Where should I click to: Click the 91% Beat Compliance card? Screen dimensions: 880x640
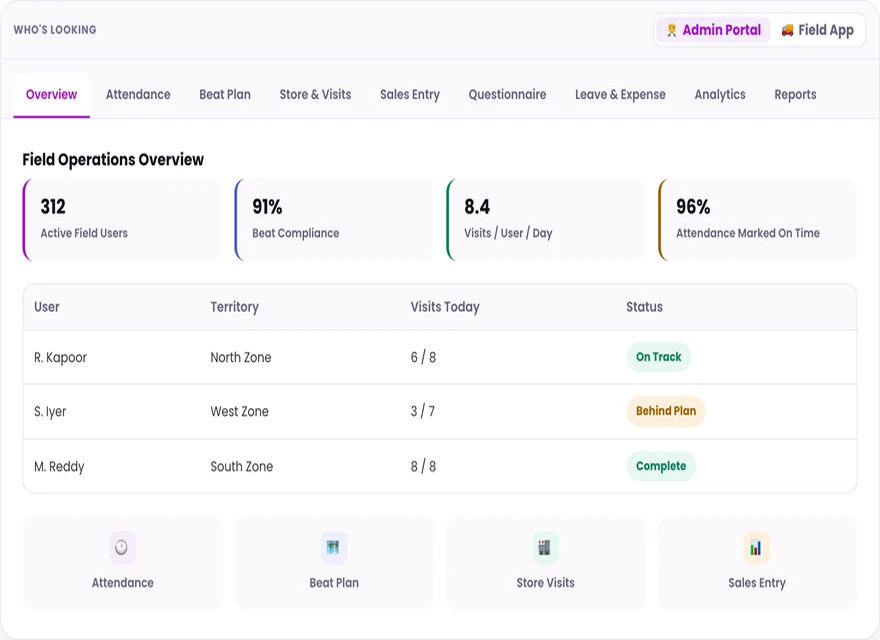pyautogui.click(x=333, y=220)
